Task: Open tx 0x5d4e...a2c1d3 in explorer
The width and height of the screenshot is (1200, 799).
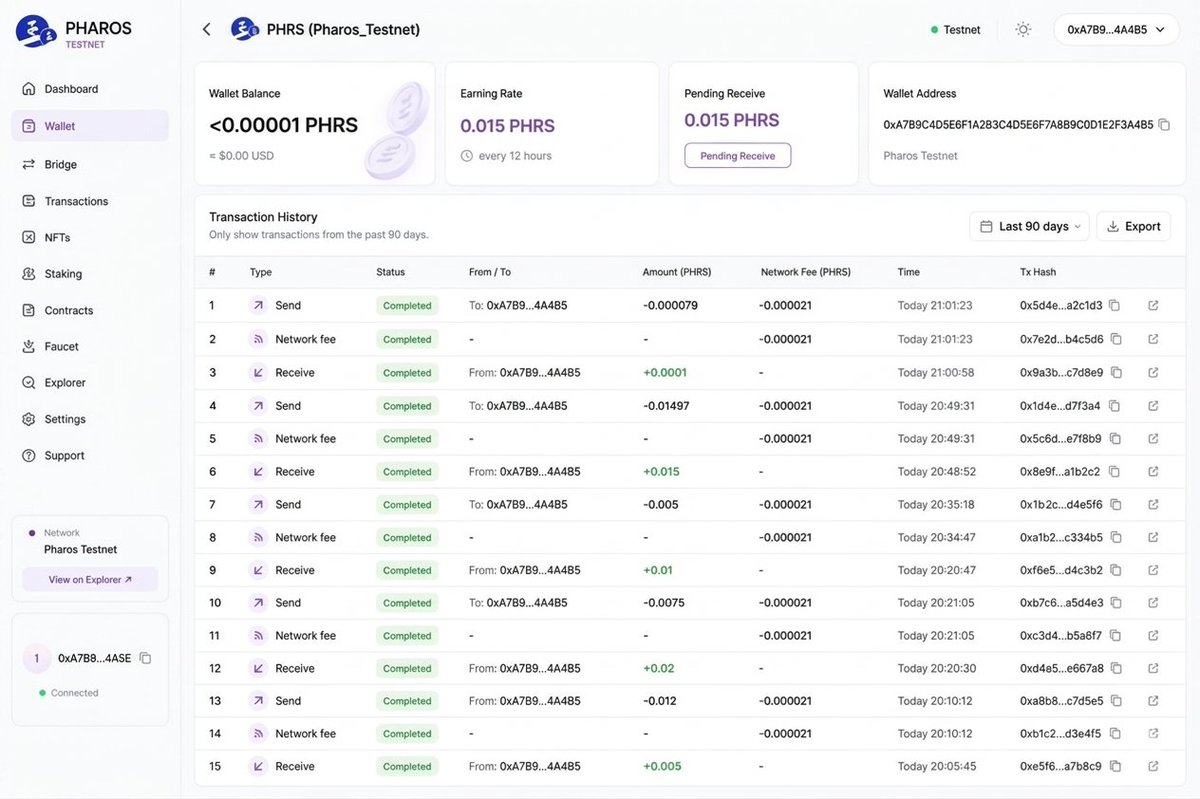Action: point(1153,305)
